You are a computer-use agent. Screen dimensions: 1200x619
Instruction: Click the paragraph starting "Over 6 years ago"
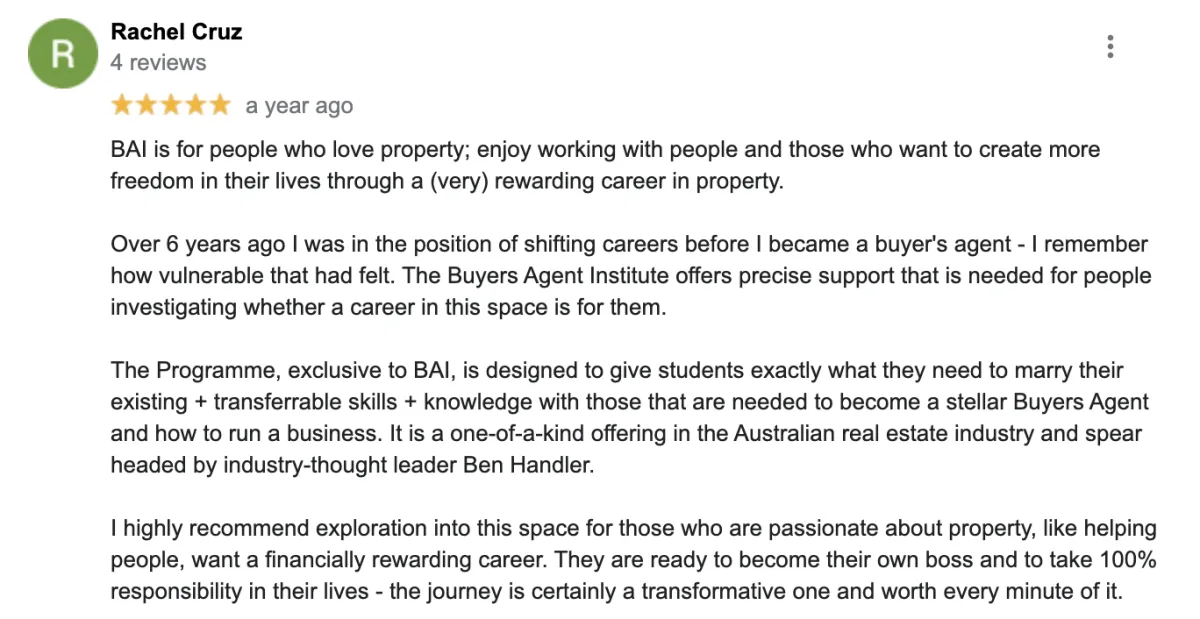[631, 276]
